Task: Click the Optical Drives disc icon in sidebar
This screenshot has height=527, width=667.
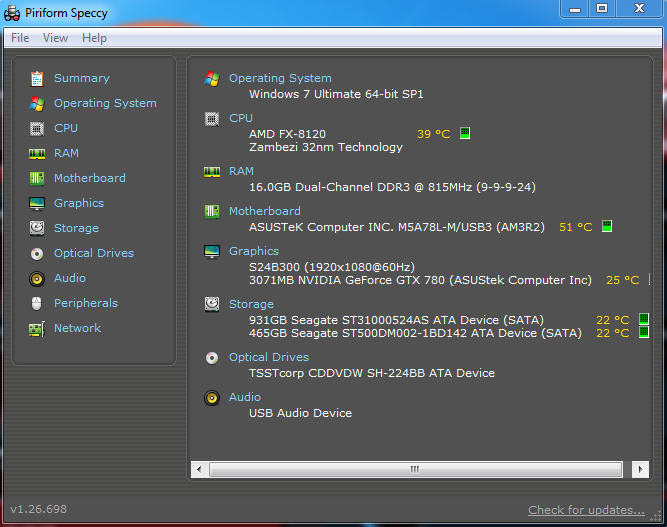Action: point(37,254)
